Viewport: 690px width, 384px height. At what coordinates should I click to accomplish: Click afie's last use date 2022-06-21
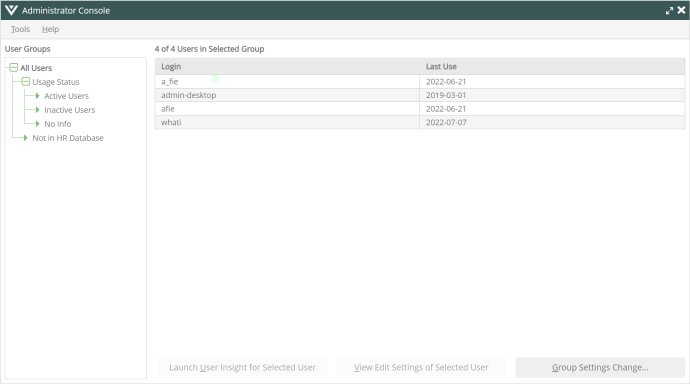[x=446, y=109]
